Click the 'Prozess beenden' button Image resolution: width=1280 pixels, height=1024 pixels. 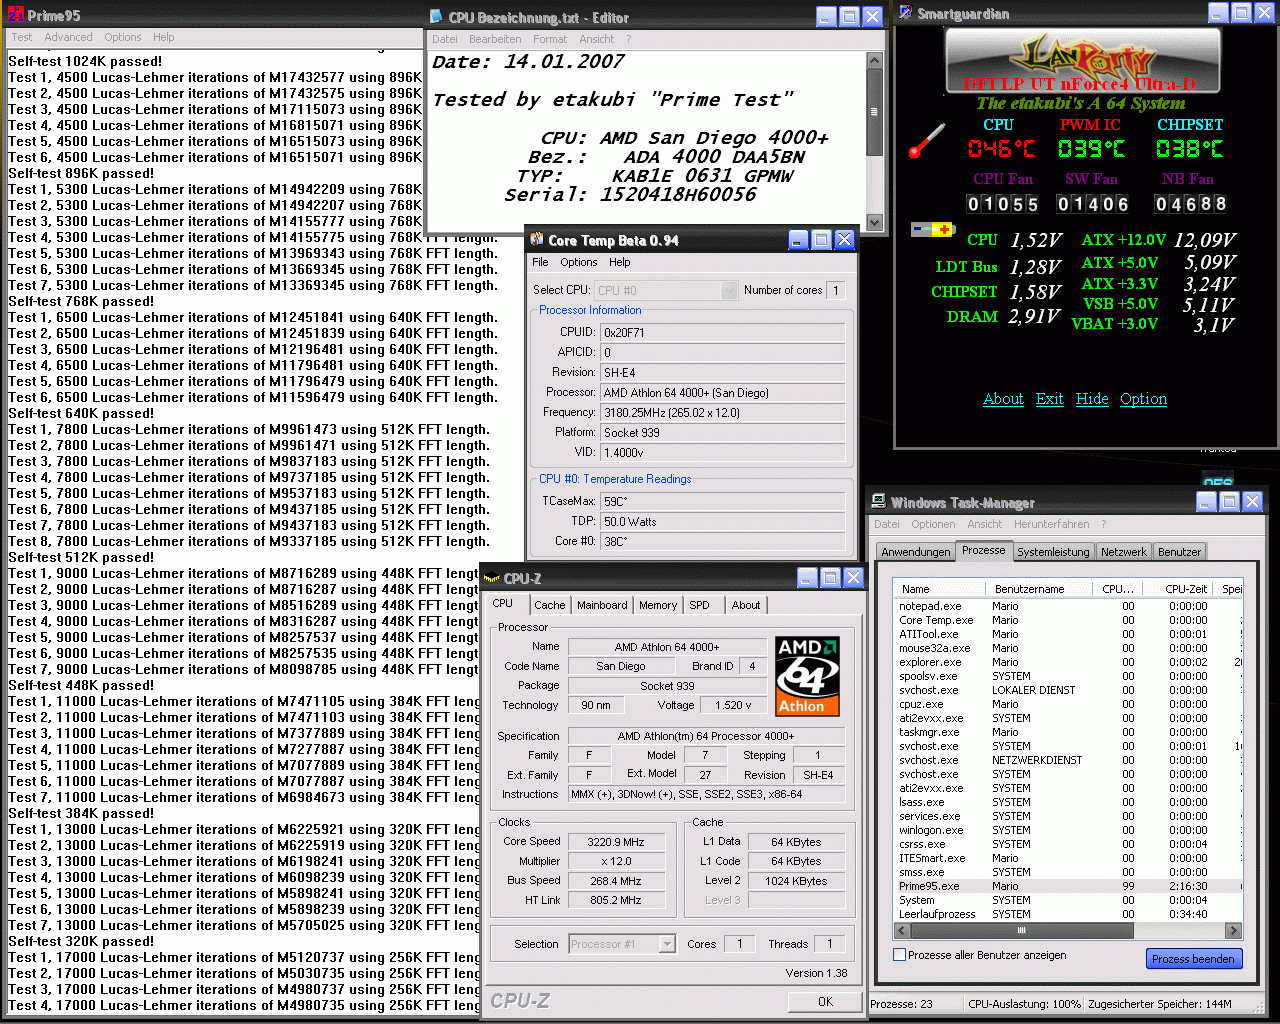tap(1193, 959)
